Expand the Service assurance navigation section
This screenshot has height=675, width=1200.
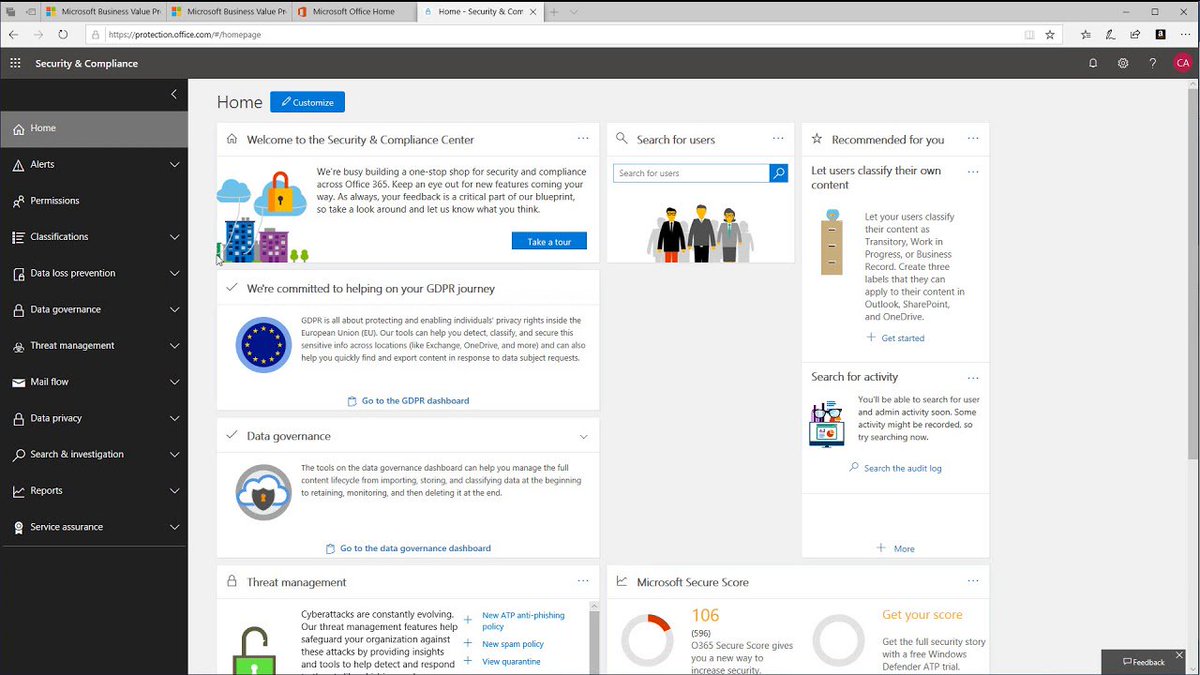pyautogui.click(x=174, y=527)
